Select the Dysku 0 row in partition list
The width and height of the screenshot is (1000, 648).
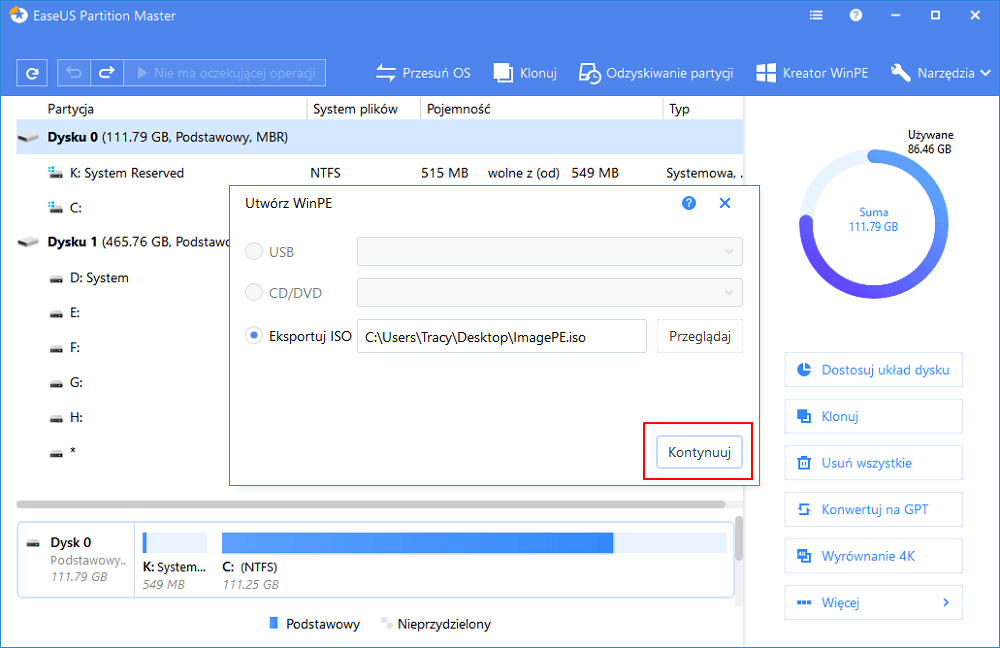[x=380, y=137]
